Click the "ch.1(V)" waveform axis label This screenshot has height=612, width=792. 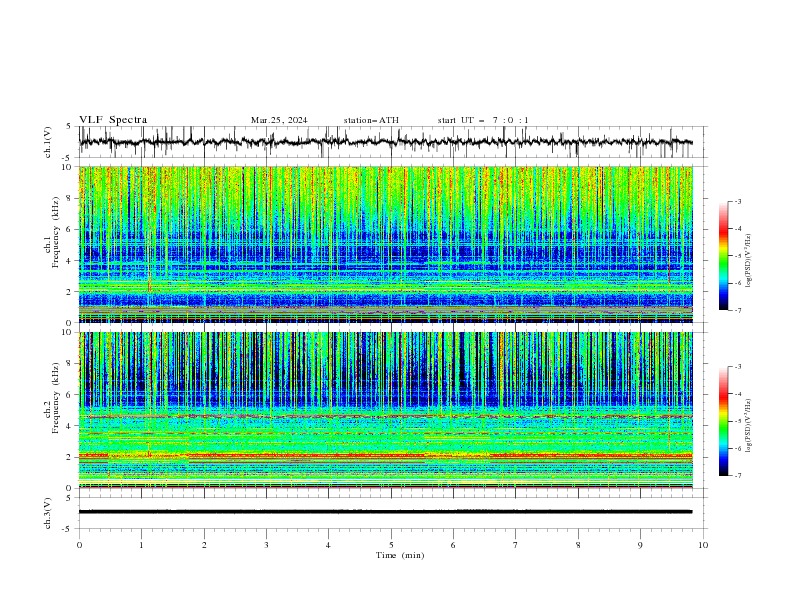tap(48, 142)
